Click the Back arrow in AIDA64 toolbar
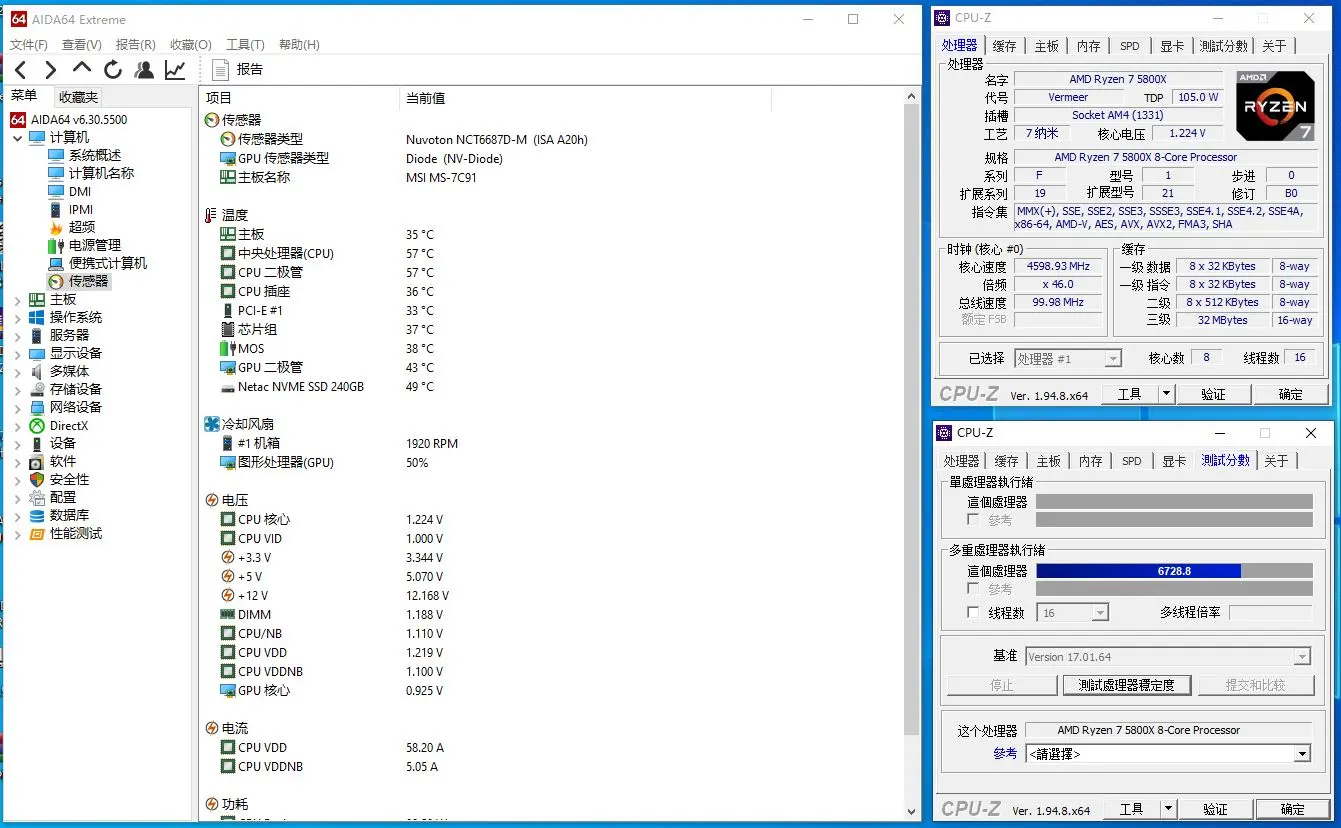 click(x=20, y=69)
